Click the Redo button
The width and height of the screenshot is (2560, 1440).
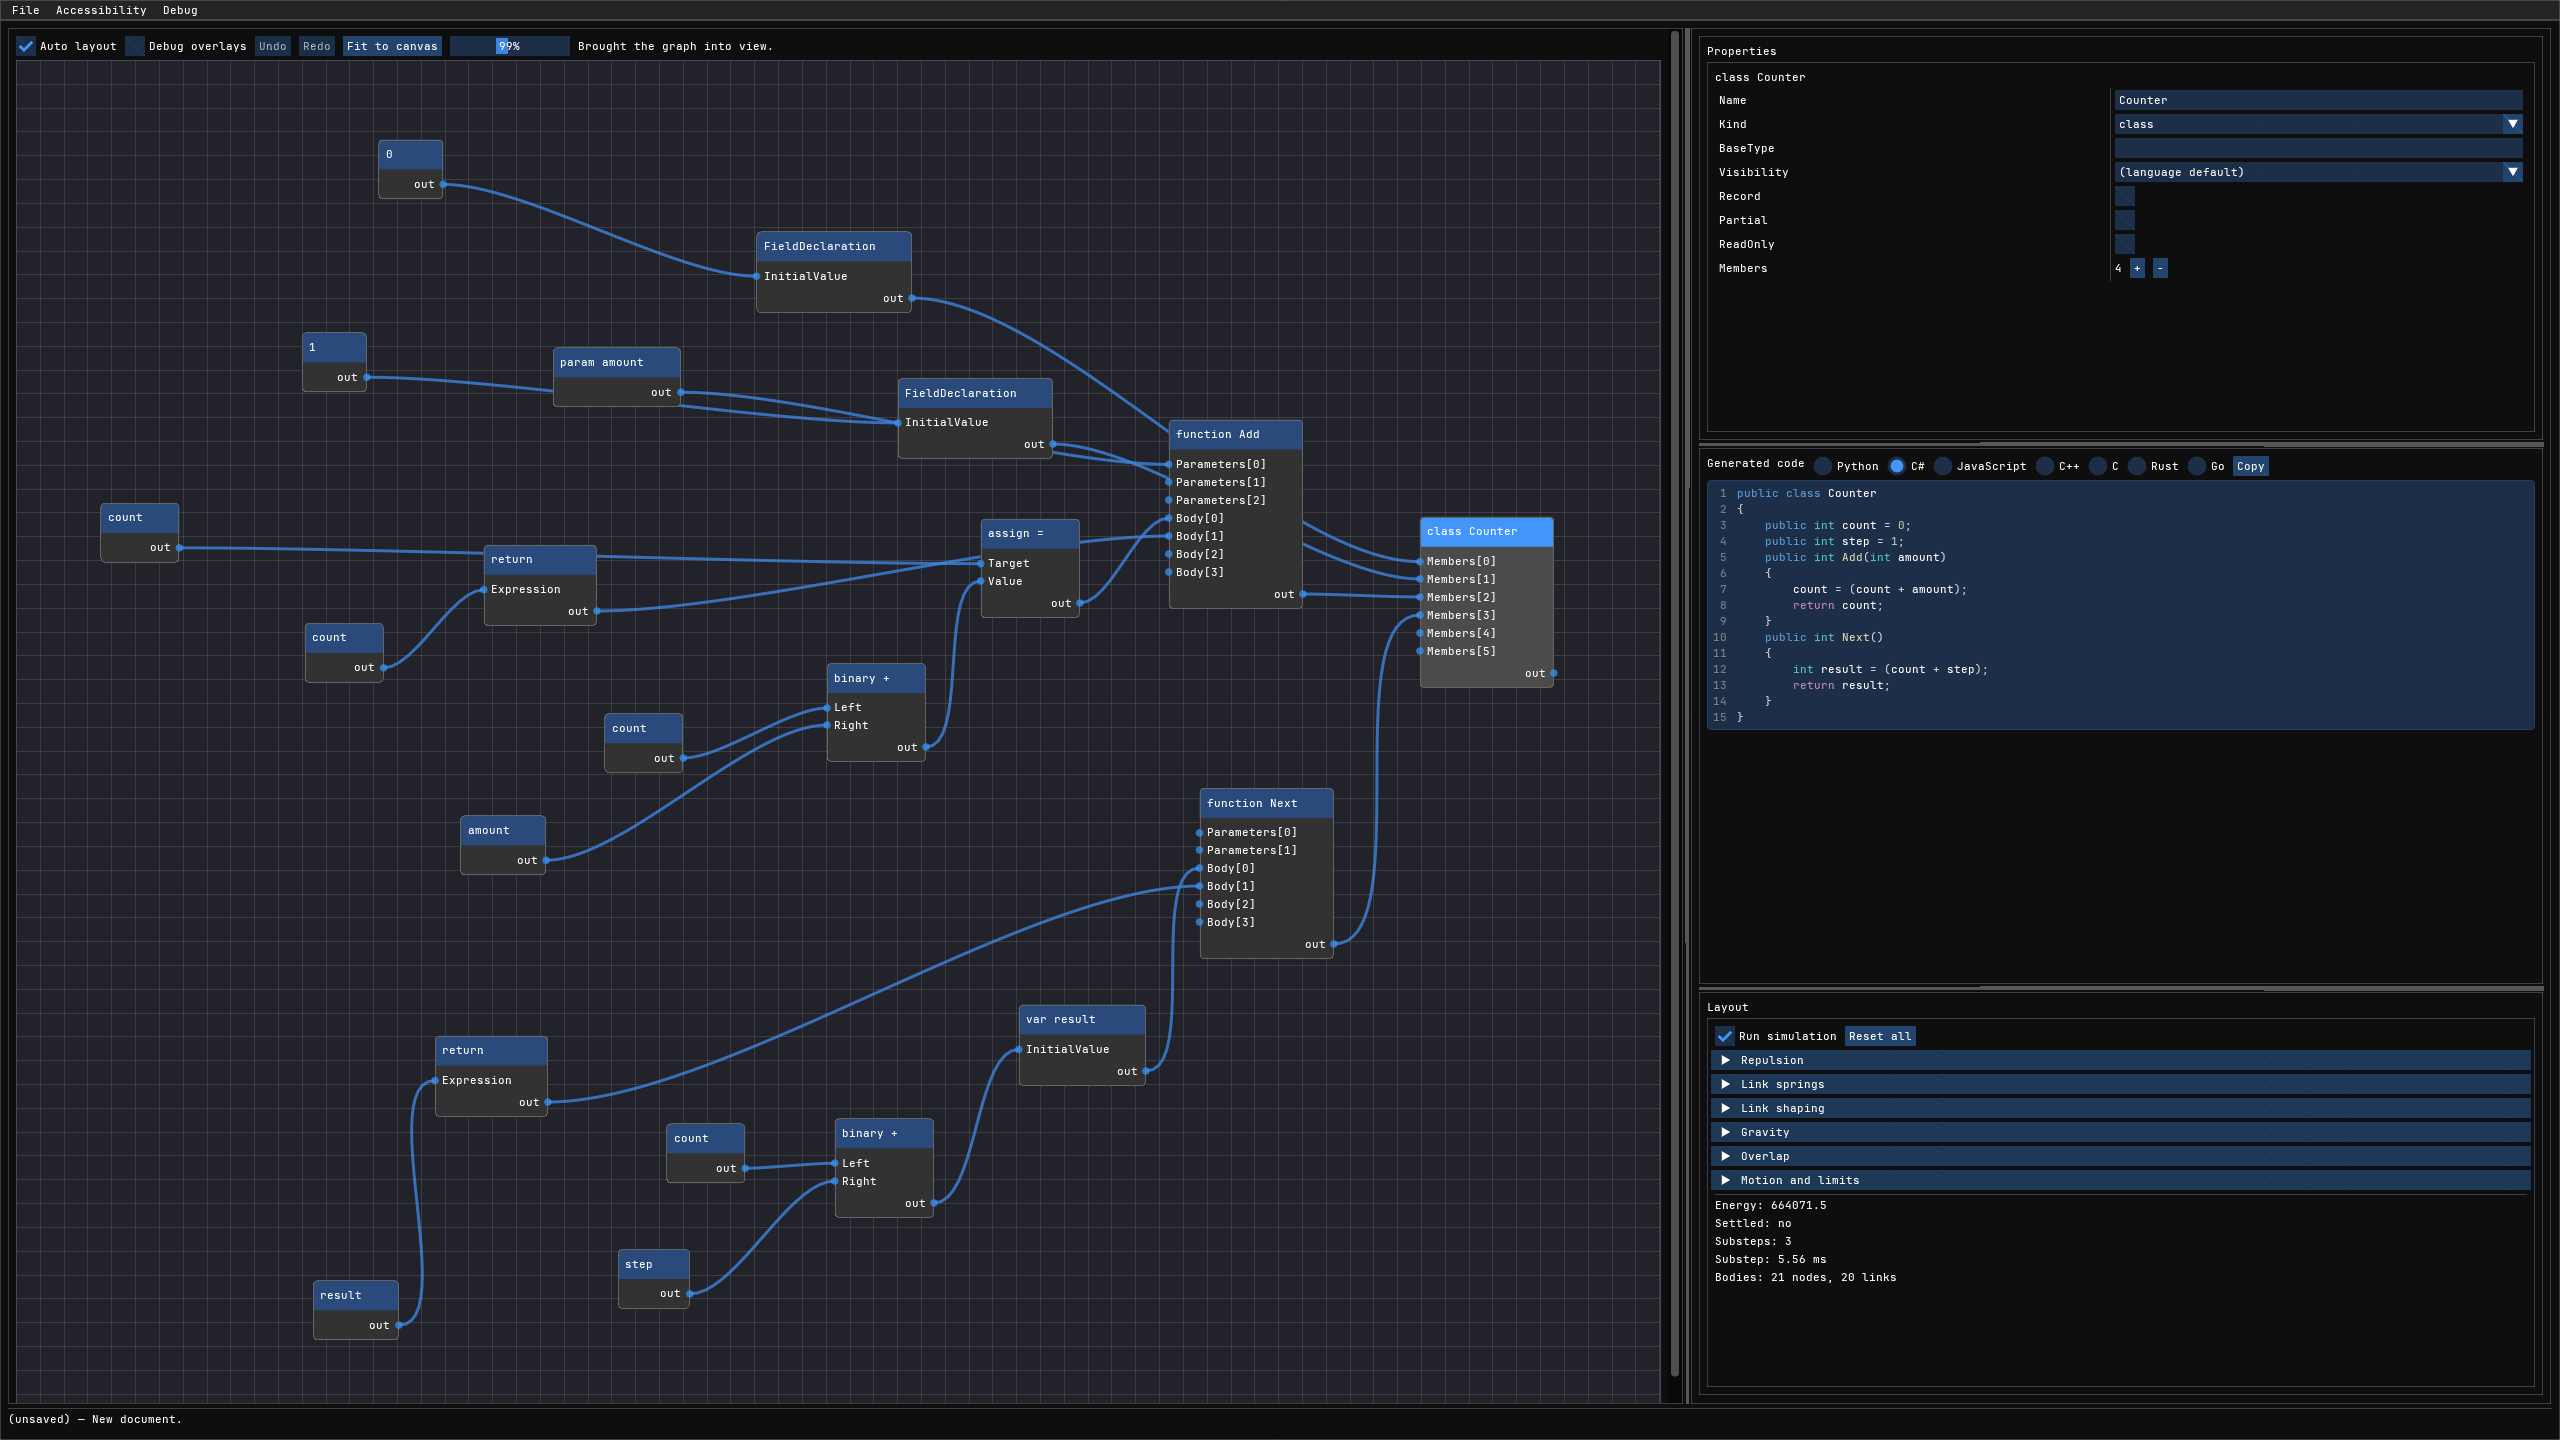click(x=316, y=46)
